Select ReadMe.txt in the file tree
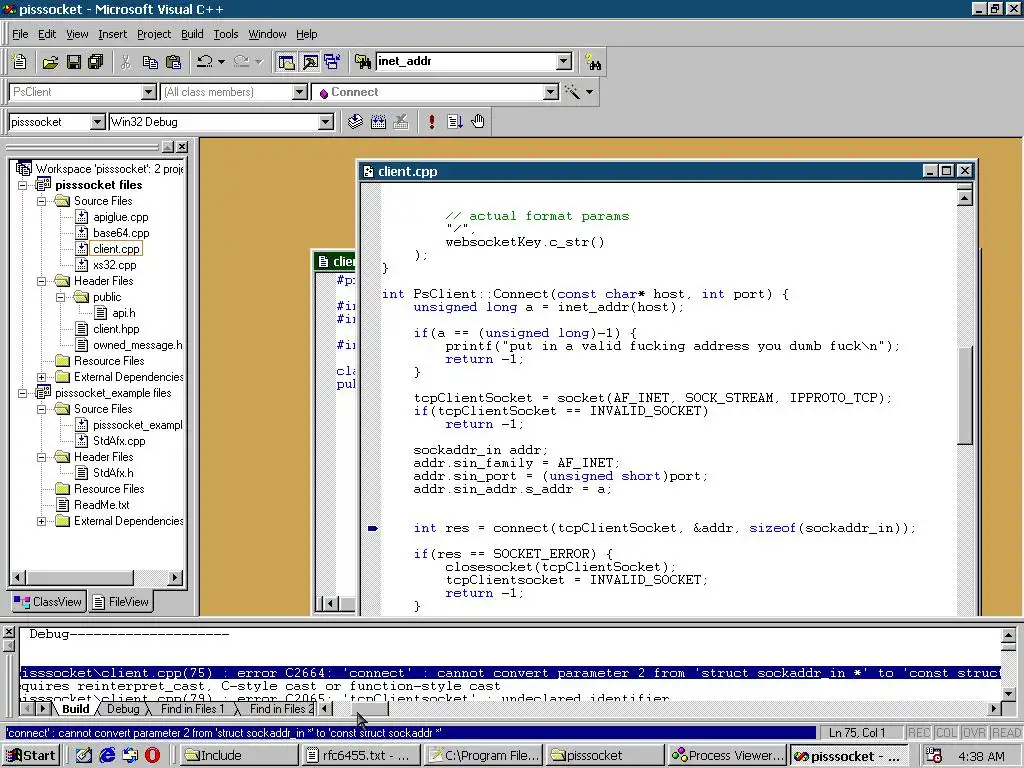 [x=101, y=505]
